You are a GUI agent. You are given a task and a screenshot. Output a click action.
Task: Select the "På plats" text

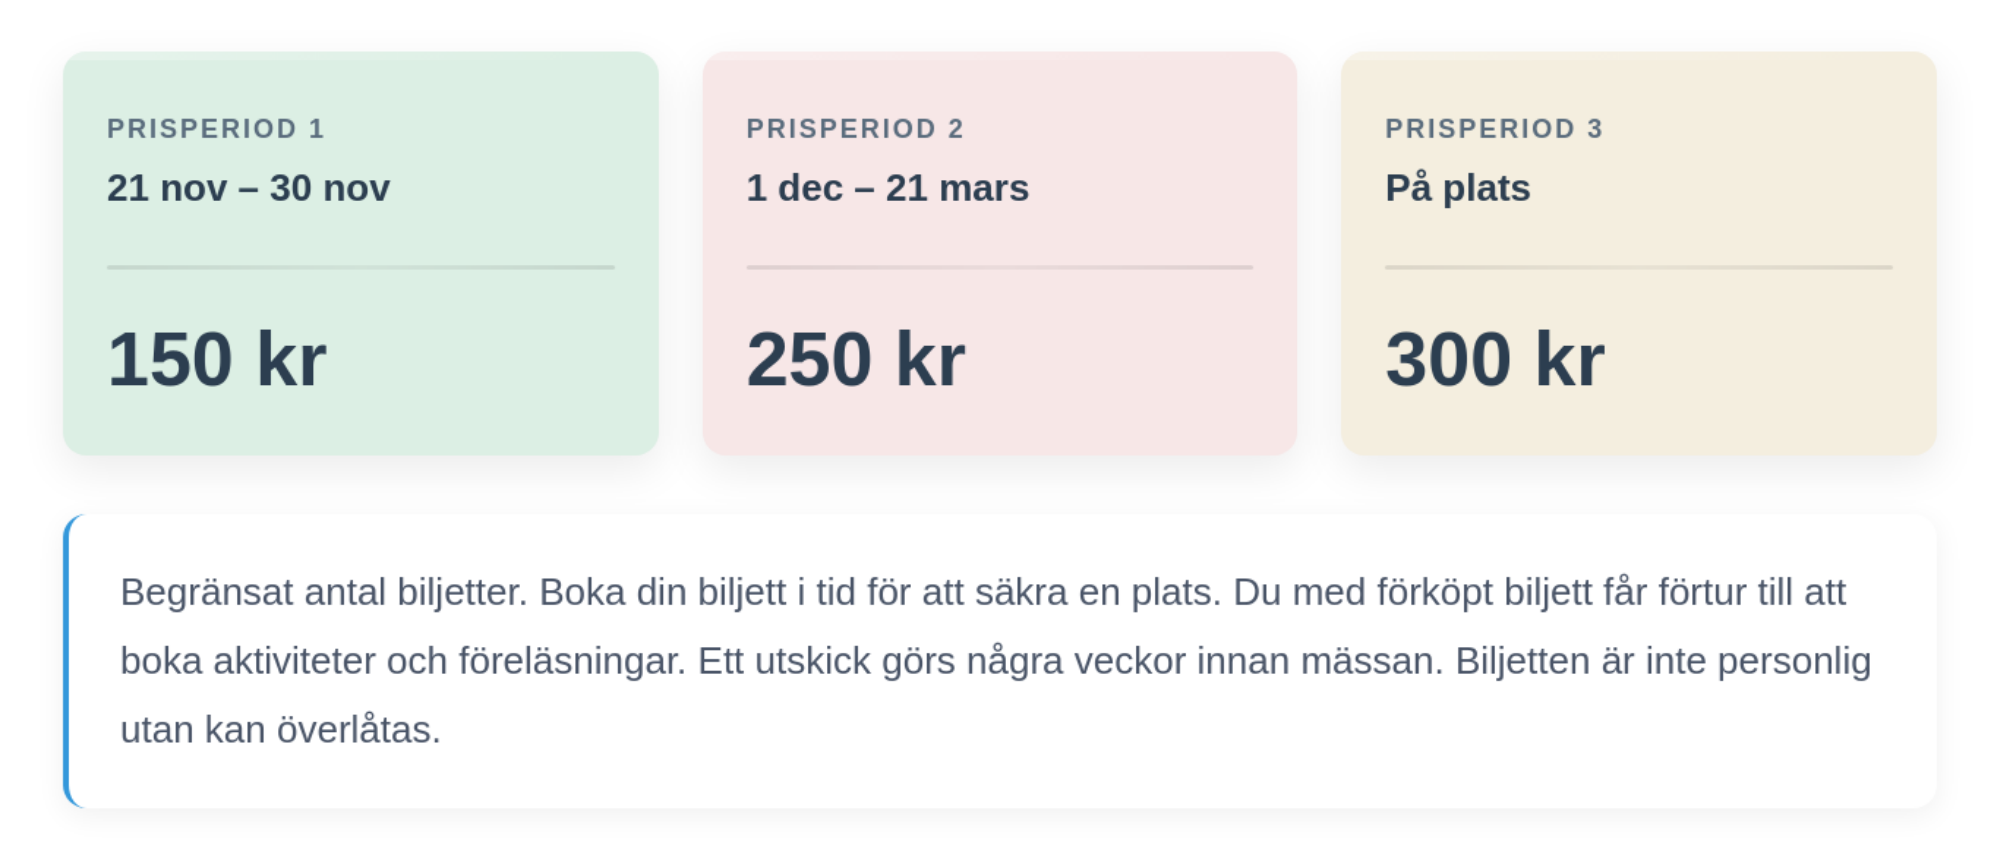[x=1457, y=188]
